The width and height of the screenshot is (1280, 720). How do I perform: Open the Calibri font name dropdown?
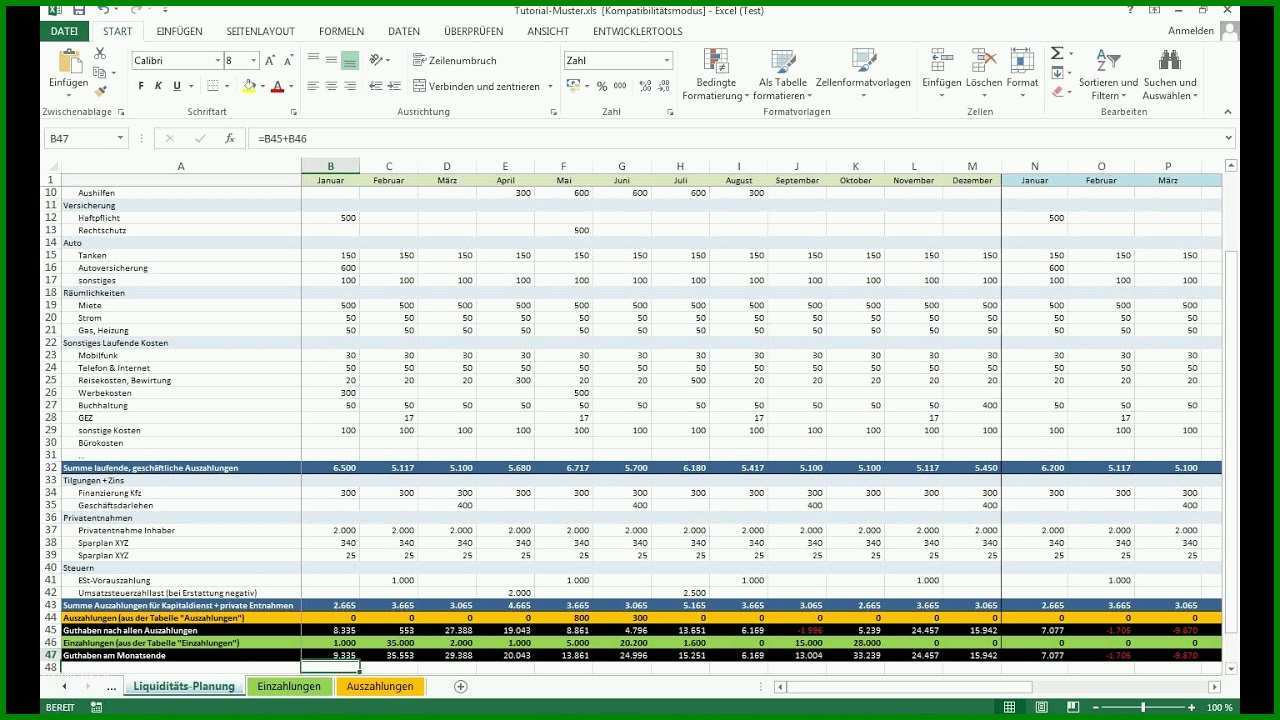click(217, 61)
